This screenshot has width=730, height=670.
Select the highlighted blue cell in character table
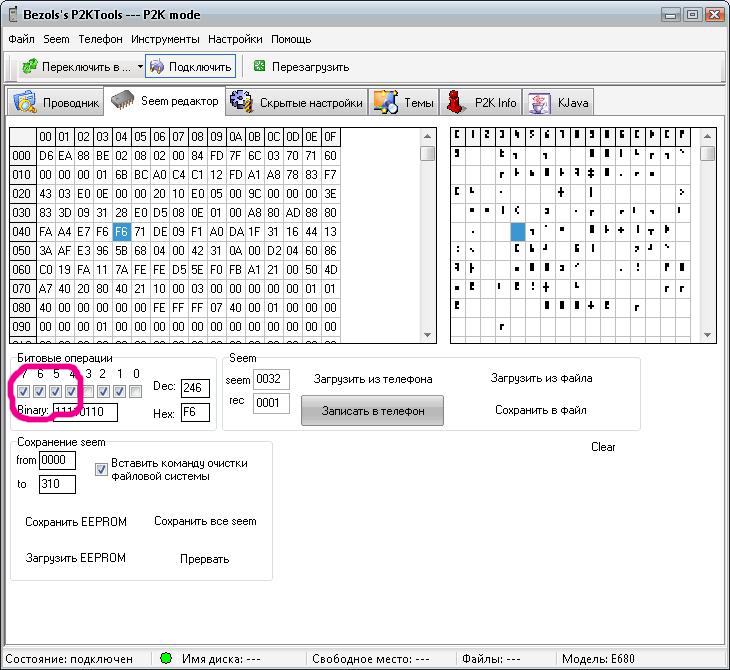click(x=518, y=231)
